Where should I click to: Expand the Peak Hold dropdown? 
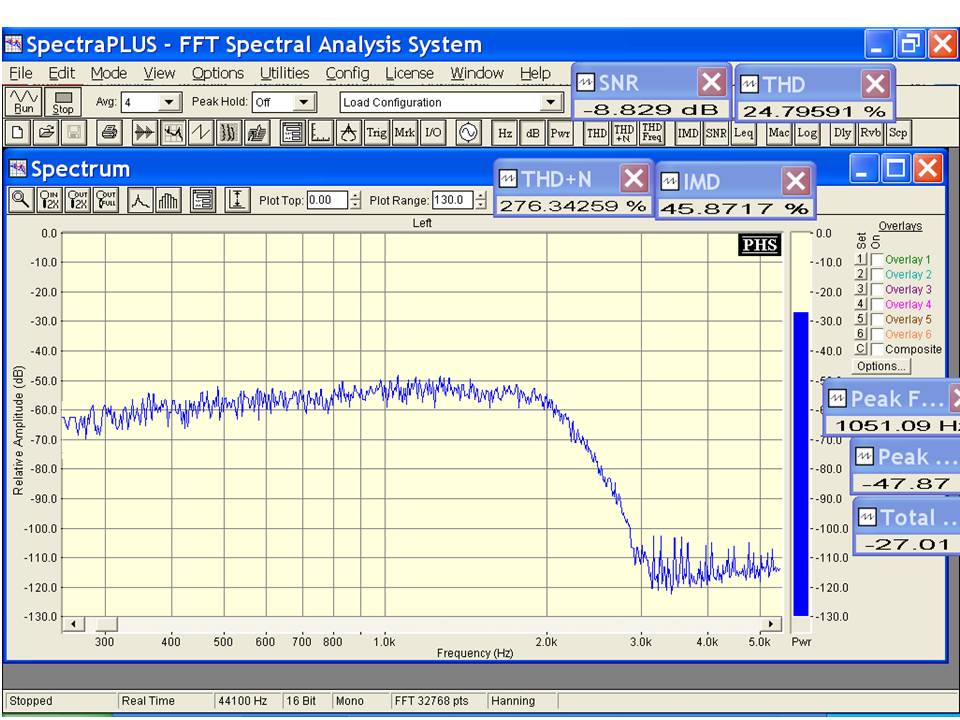304,102
